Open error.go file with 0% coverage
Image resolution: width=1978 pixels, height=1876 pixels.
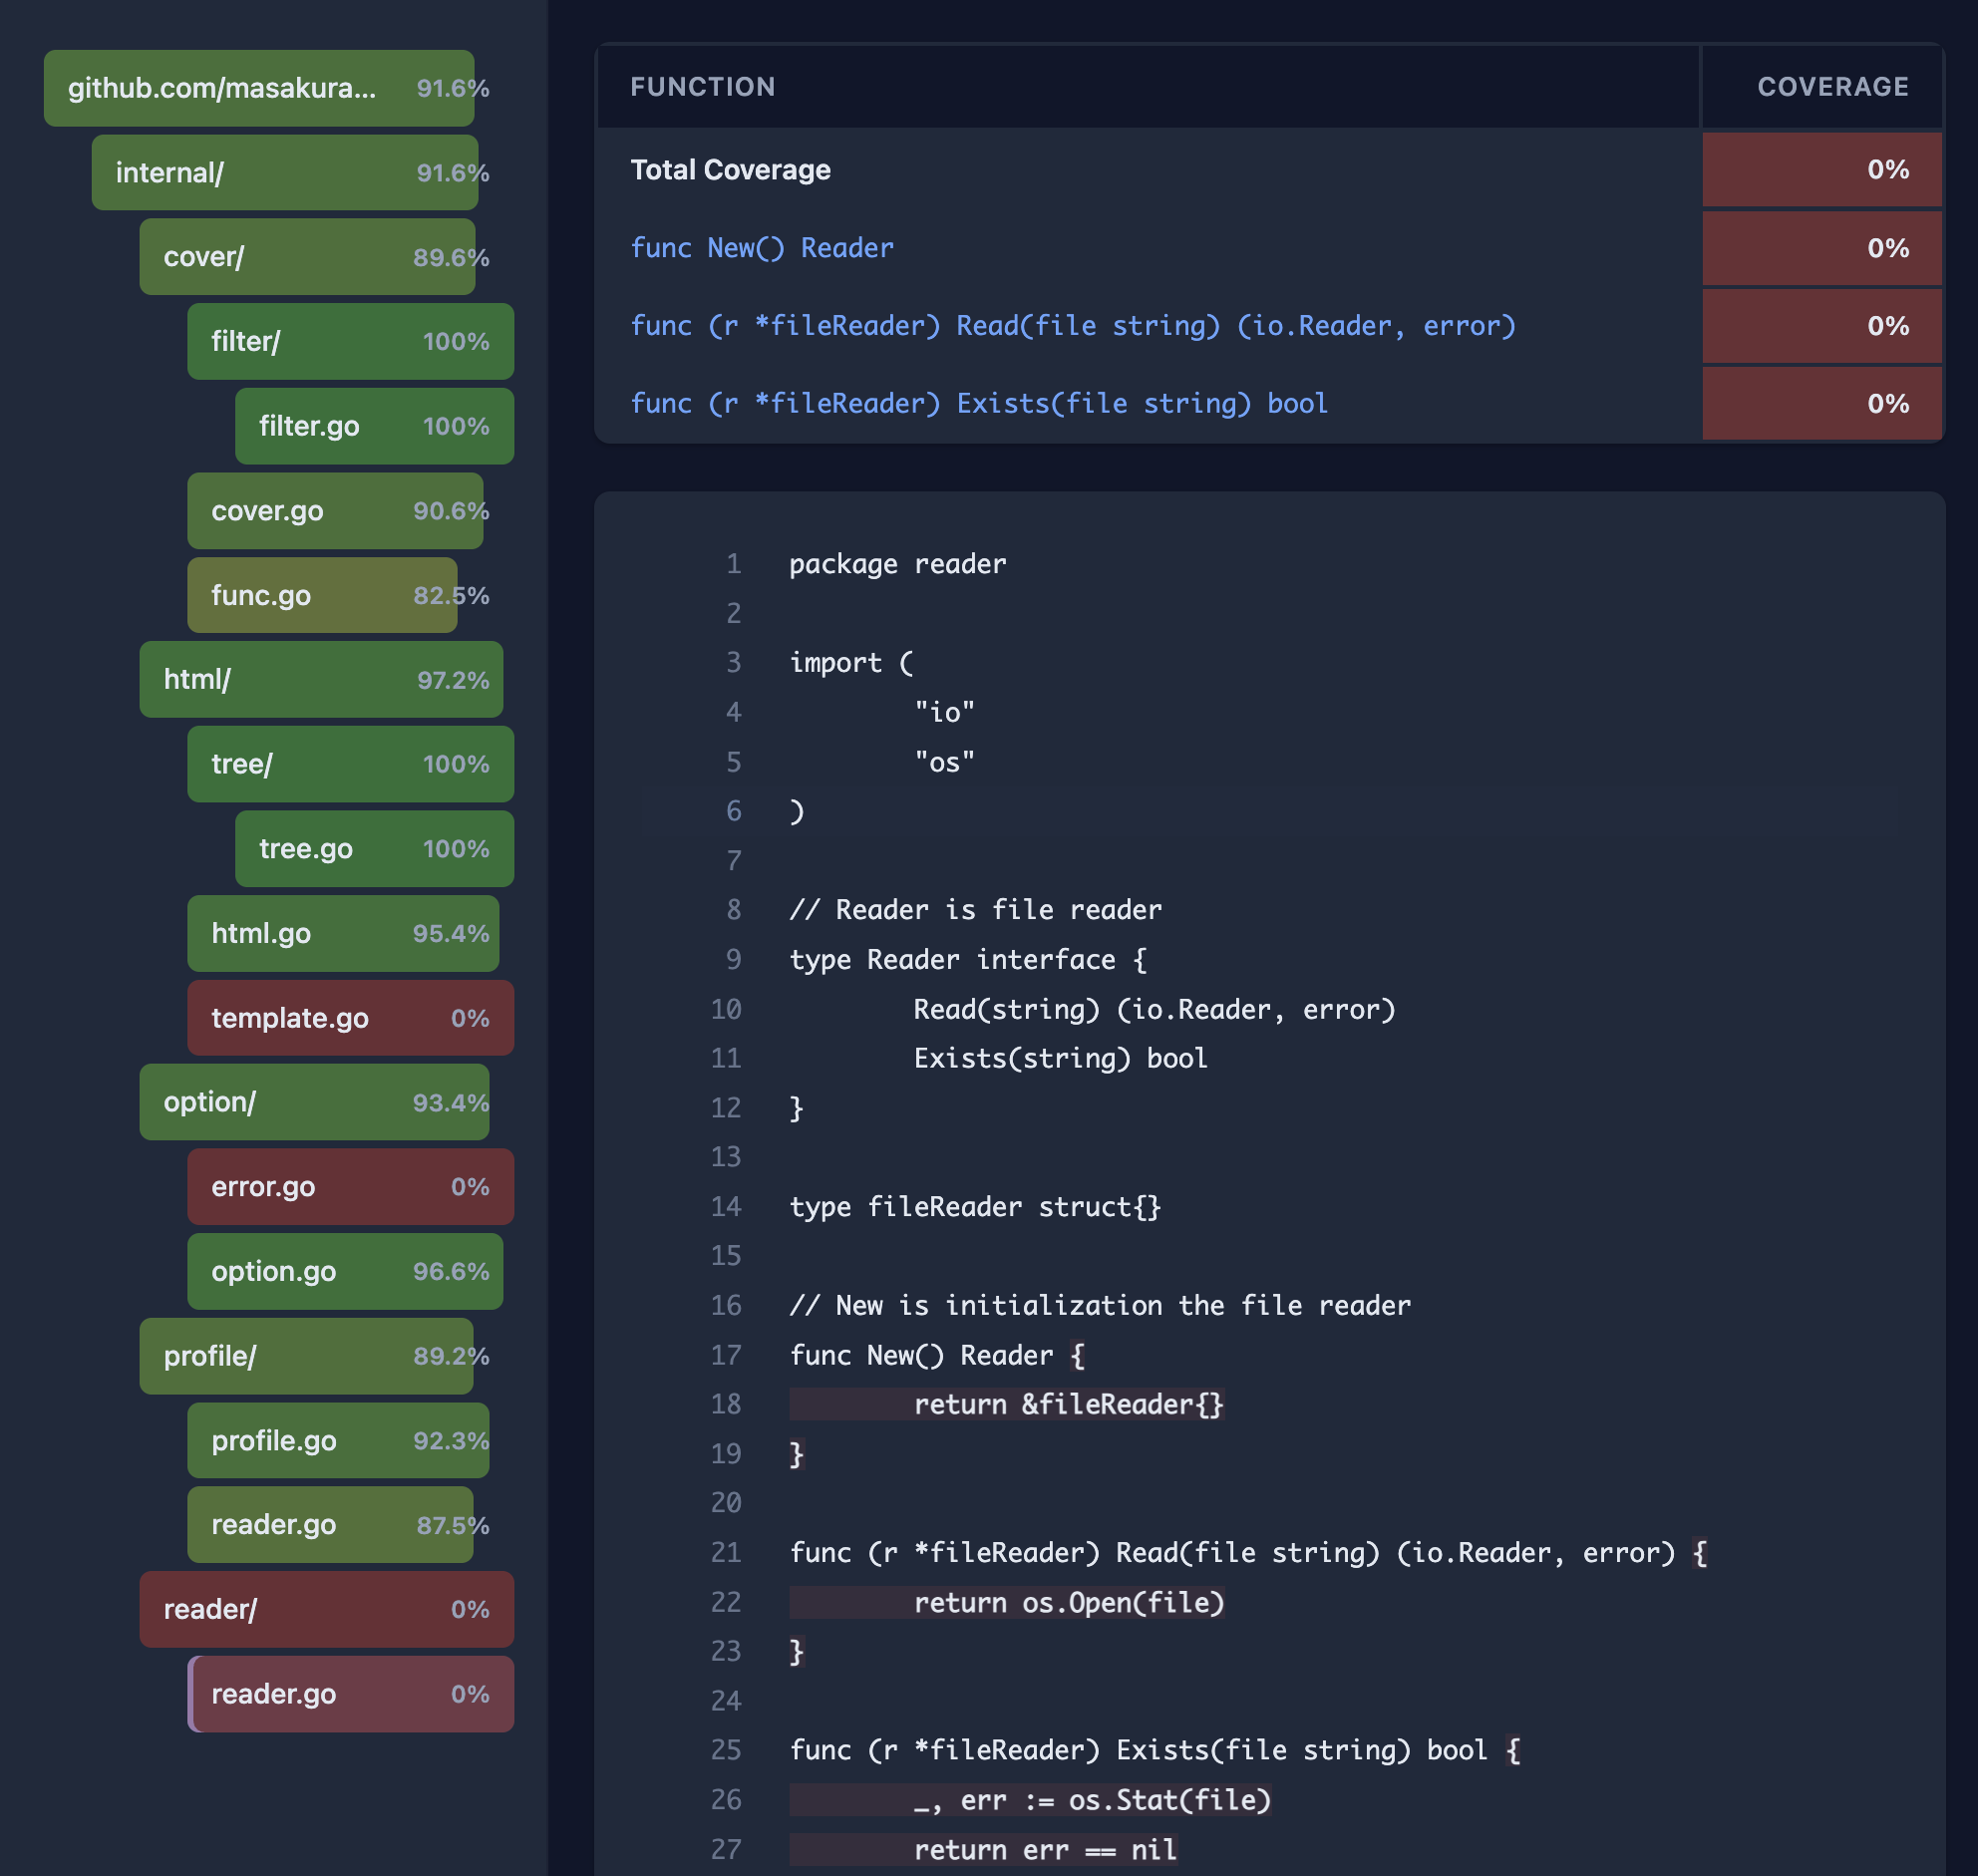click(350, 1186)
